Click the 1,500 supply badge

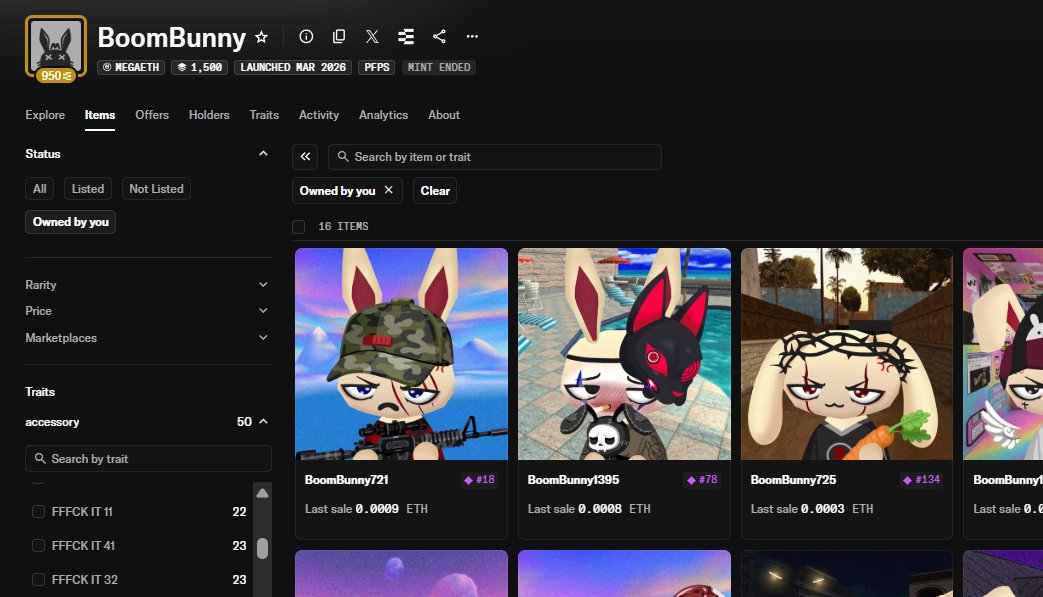200,67
